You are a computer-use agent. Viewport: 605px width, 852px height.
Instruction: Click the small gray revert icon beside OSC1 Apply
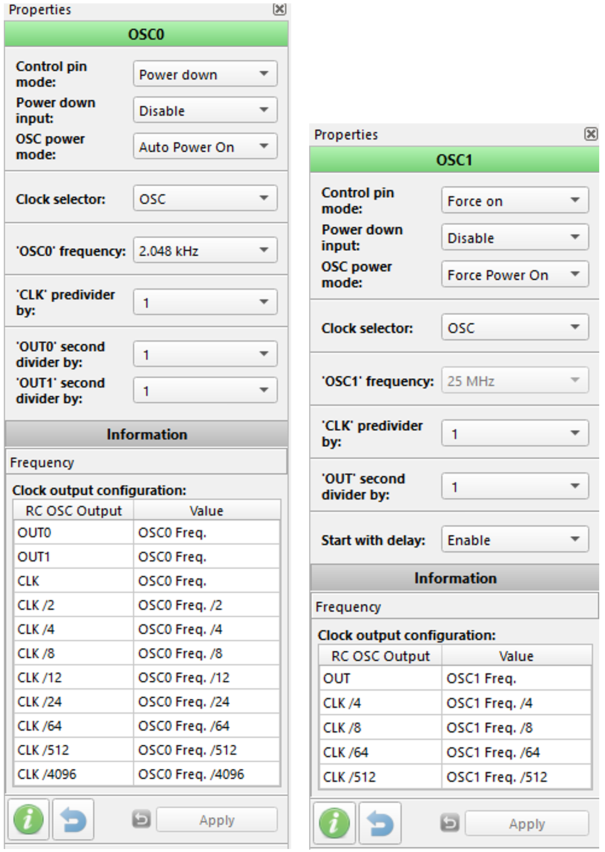click(450, 823)
